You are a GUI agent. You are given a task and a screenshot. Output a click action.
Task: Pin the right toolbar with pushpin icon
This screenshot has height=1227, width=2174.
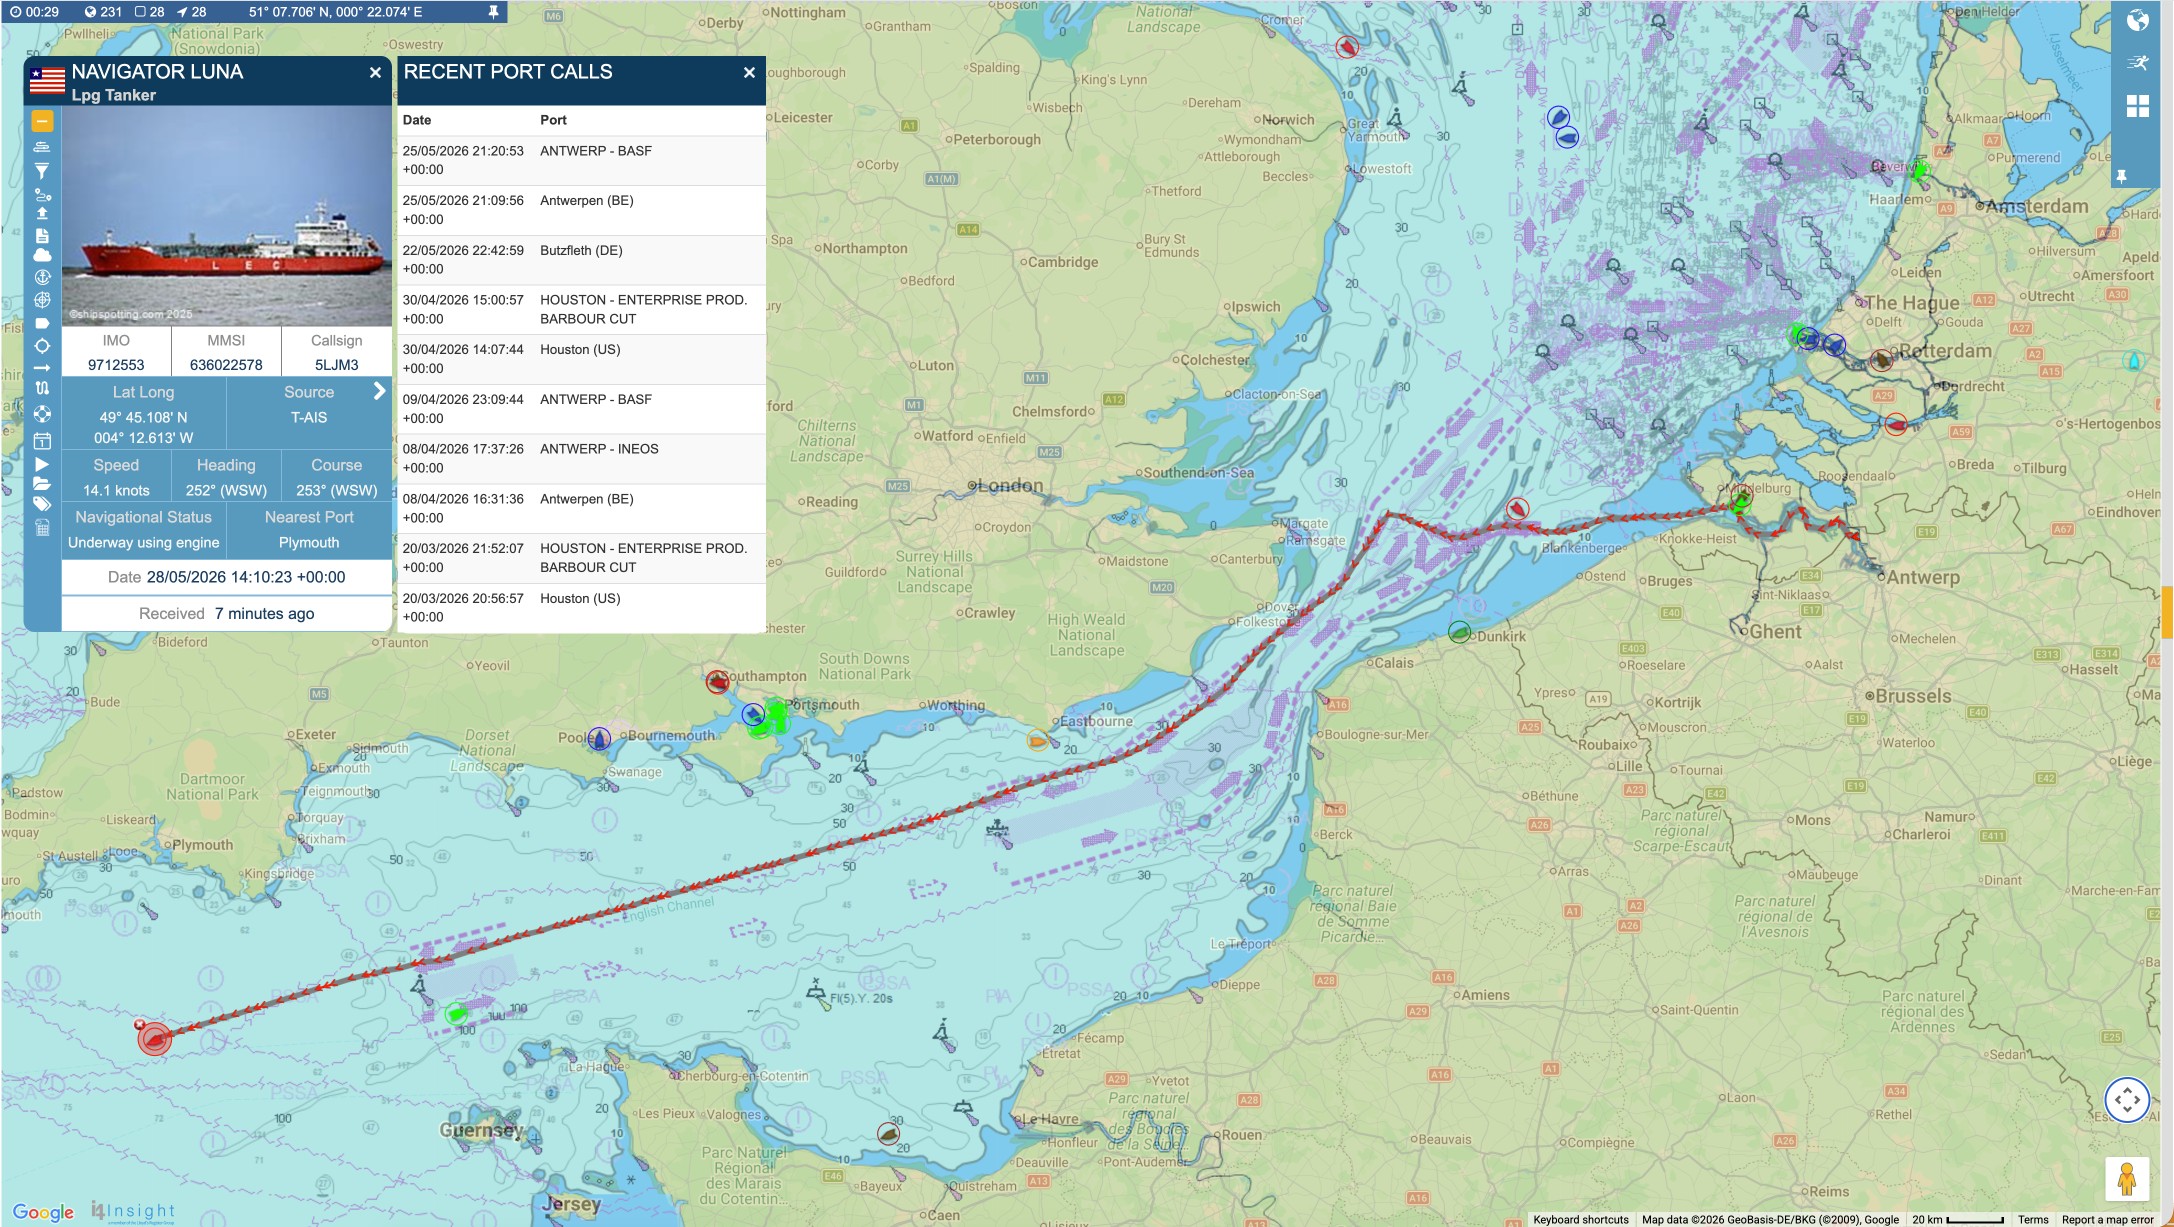pyautogui.click(x=2121, y=177)
